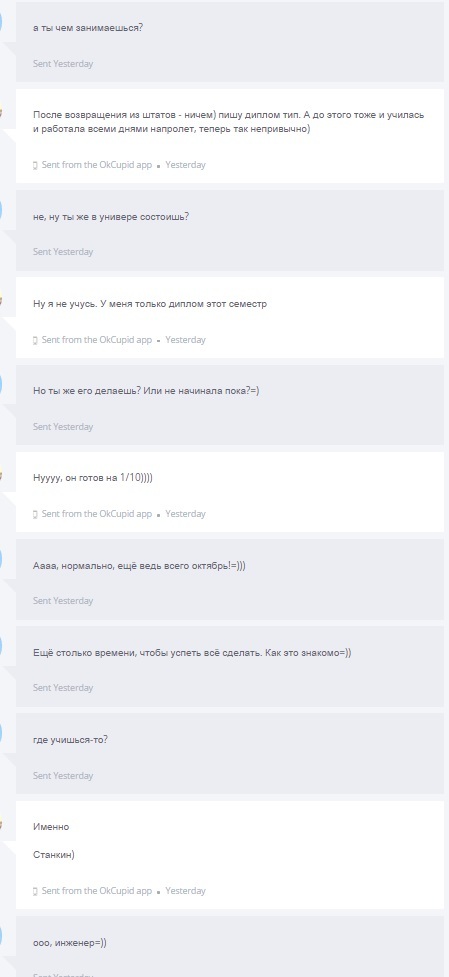Click the "Yesterday" timestamp after "Ну я не учусь"

(x=185, y=340)
